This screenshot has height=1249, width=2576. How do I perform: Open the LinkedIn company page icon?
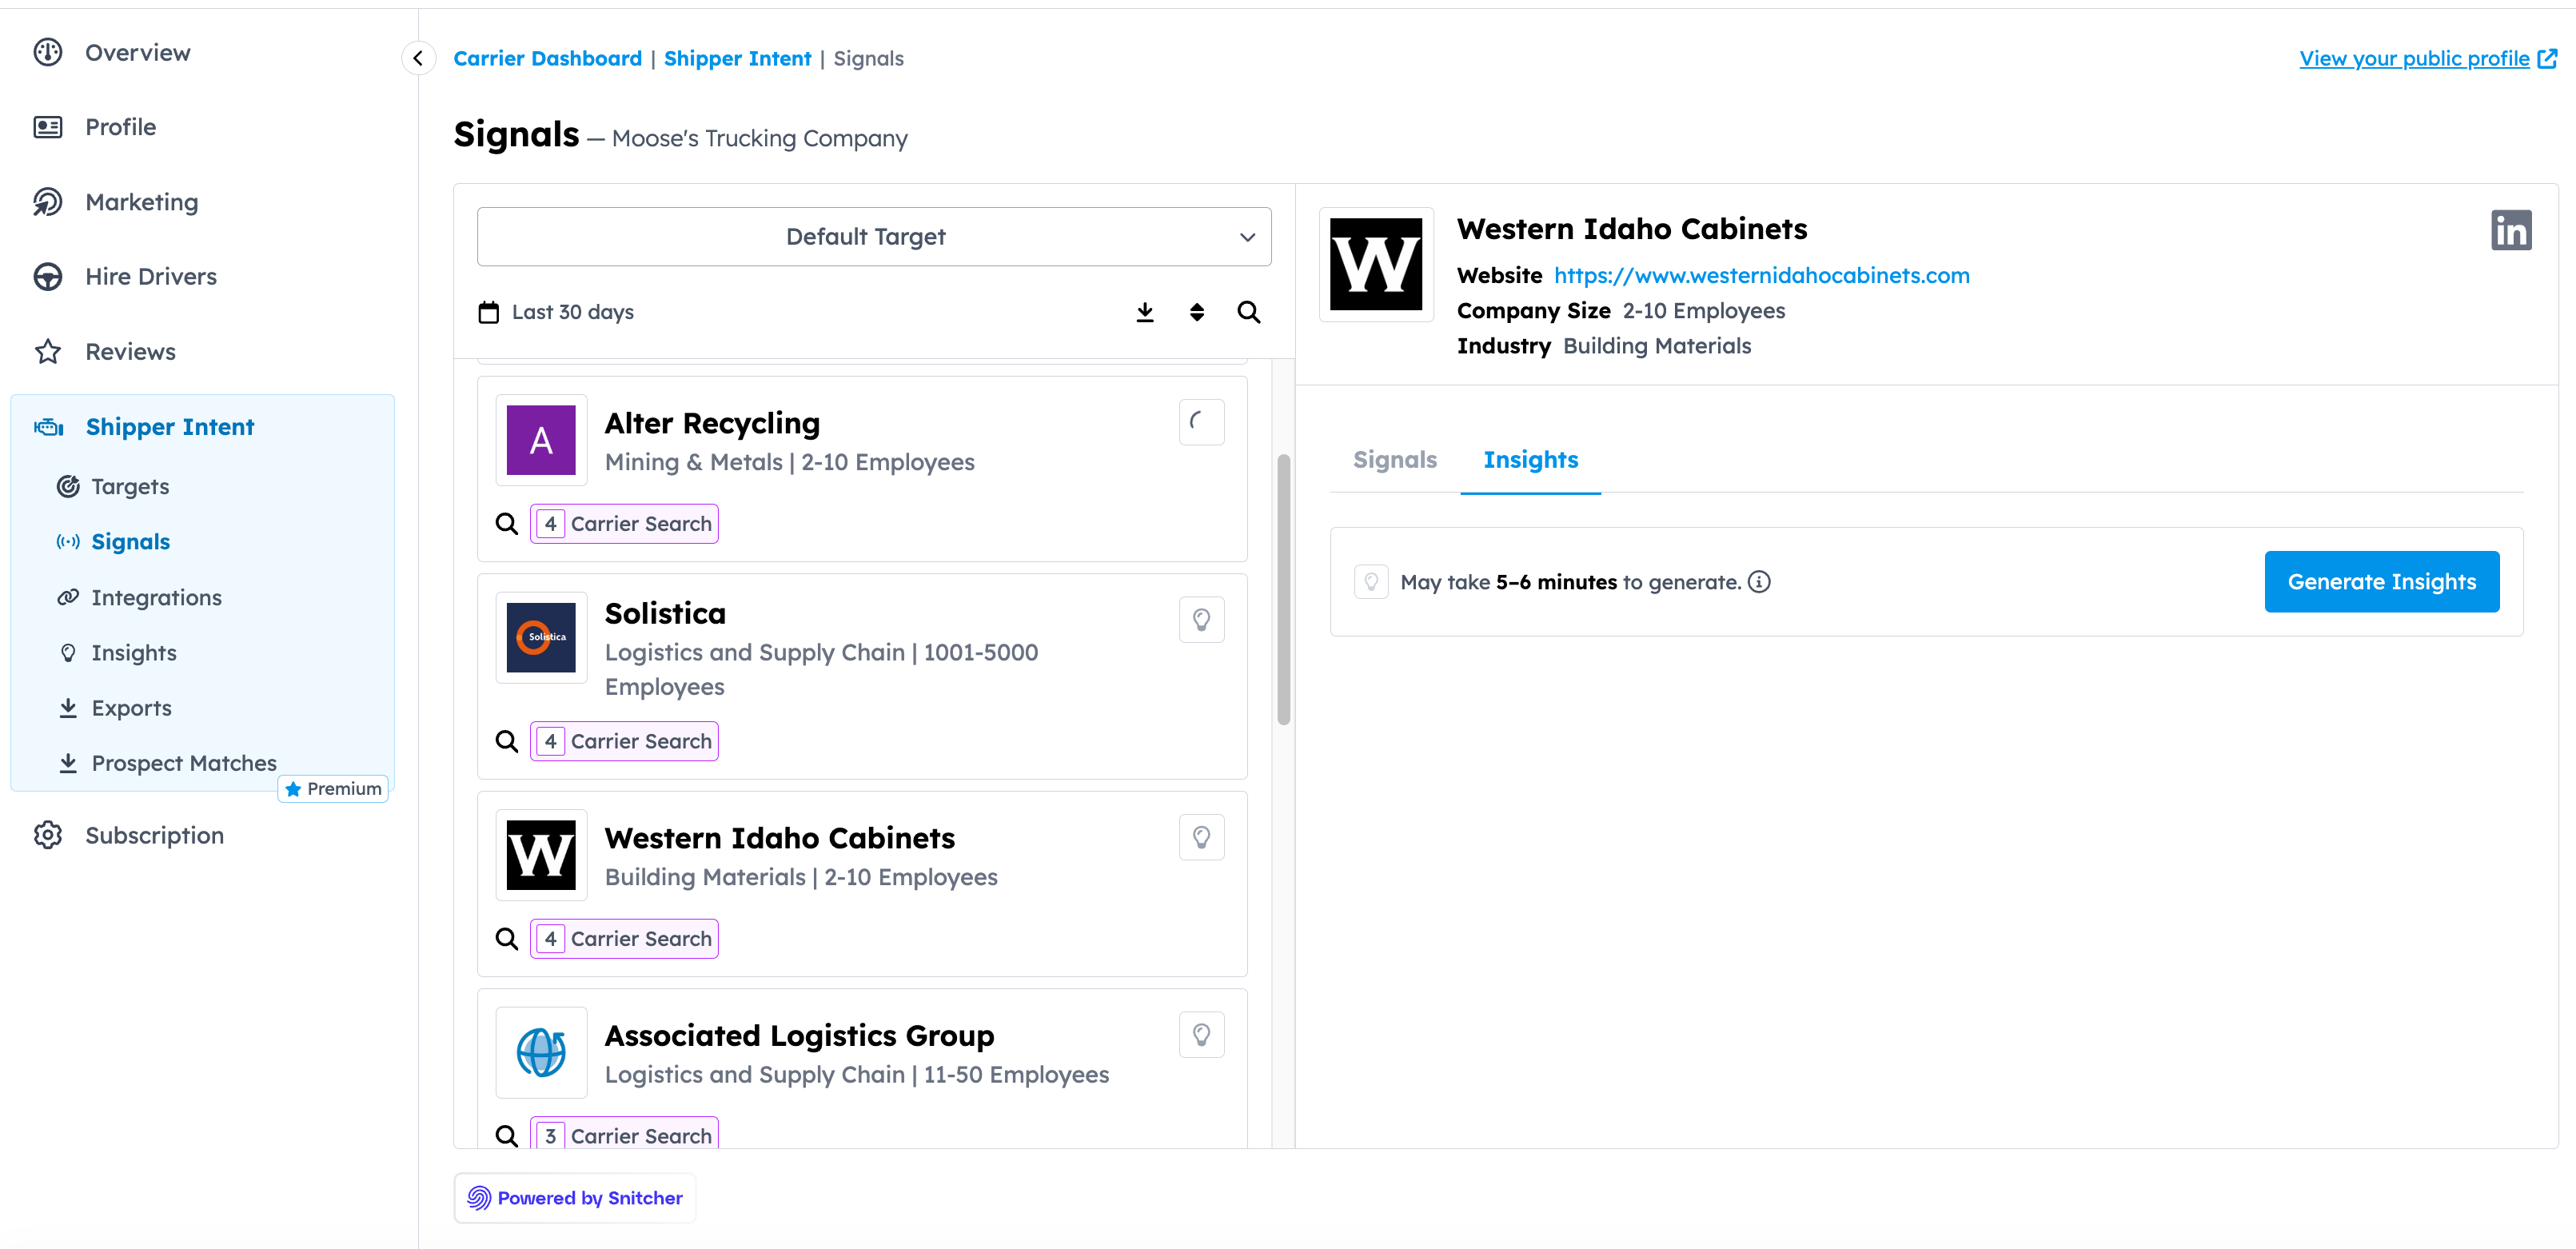pyautogui.click(x=2510, y=231)
